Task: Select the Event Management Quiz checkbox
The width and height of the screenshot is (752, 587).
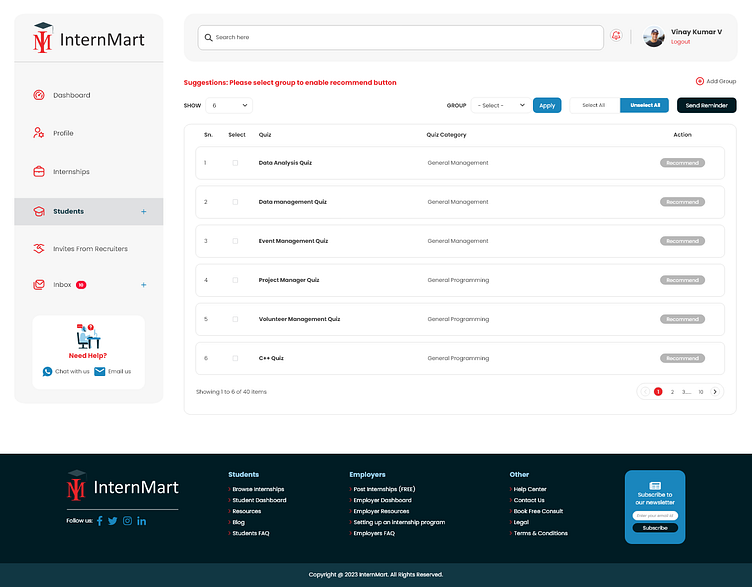Action: point(236,241)
